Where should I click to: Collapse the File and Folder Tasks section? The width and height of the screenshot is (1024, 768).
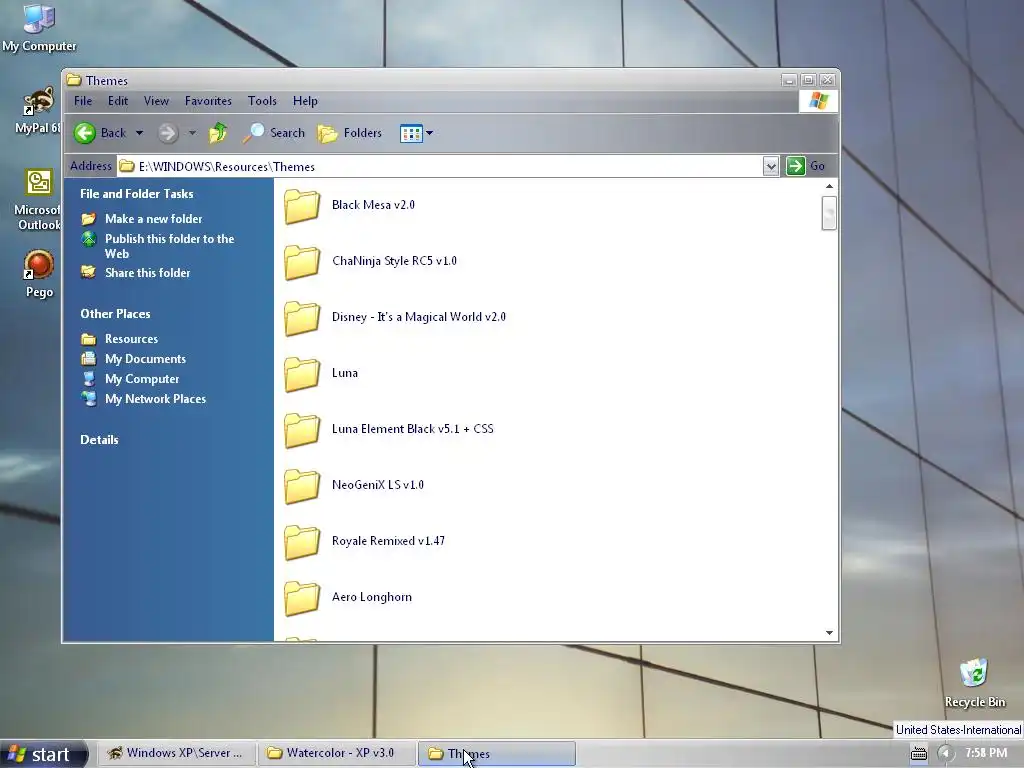click(136, 194)
